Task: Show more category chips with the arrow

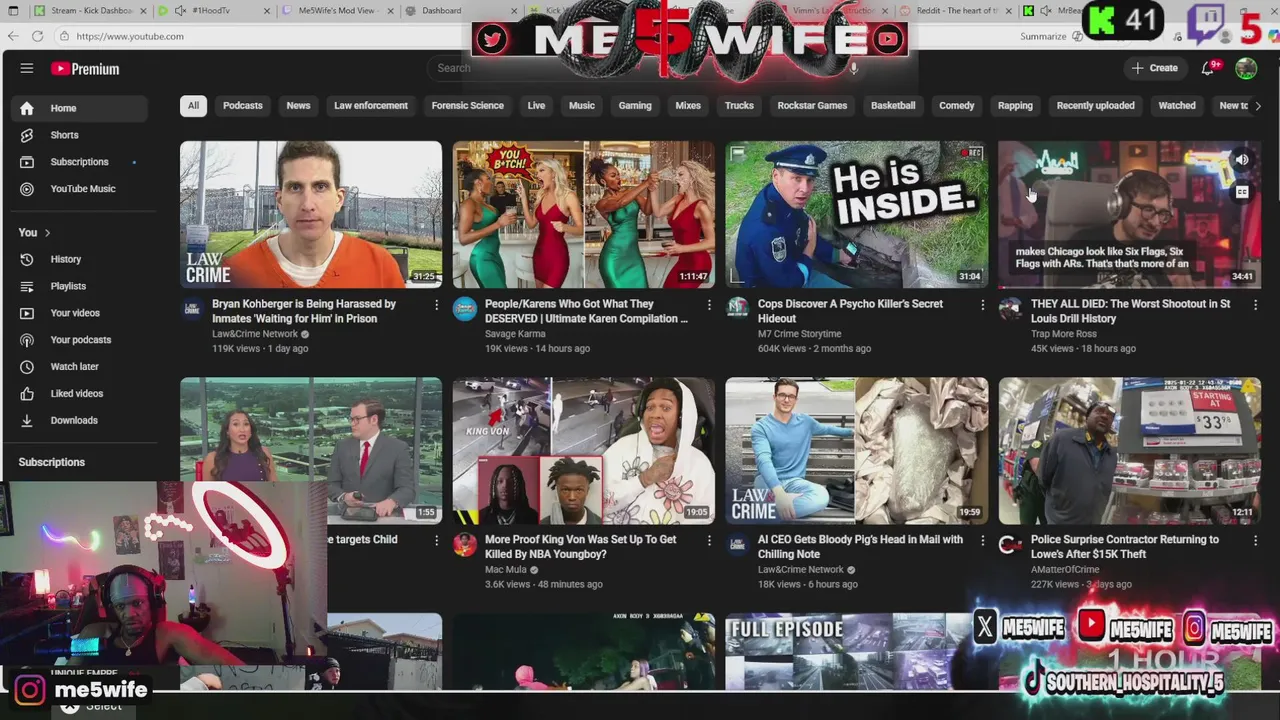Action: click(x=1257, y=106)
